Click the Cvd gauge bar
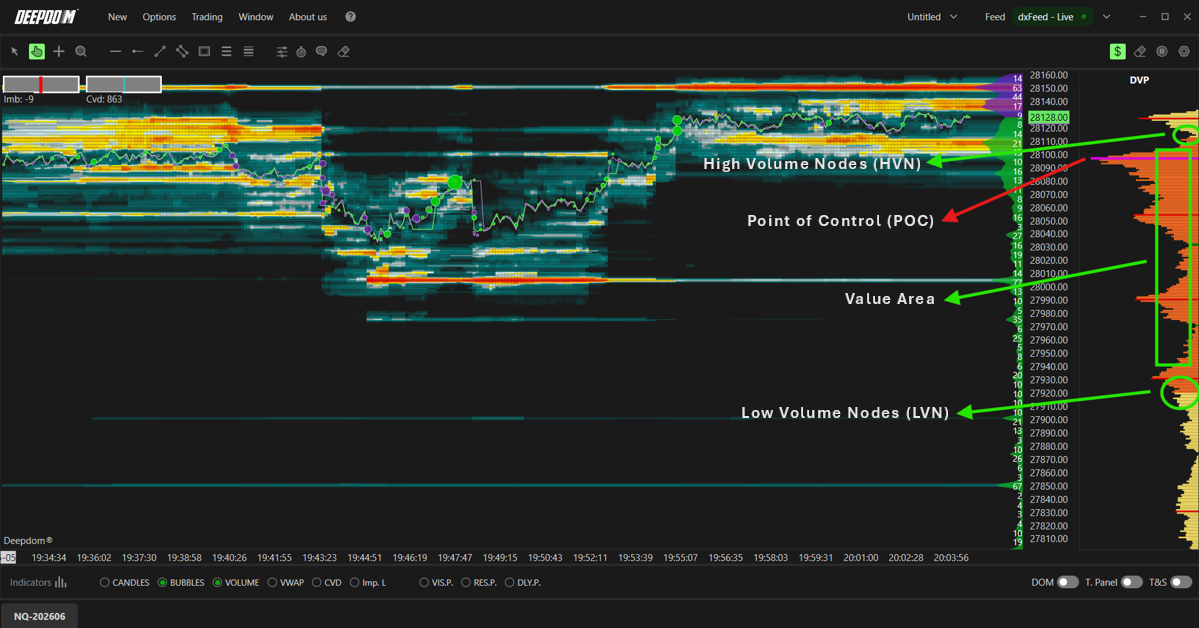1199x628 pixels. tap(124, 84)
